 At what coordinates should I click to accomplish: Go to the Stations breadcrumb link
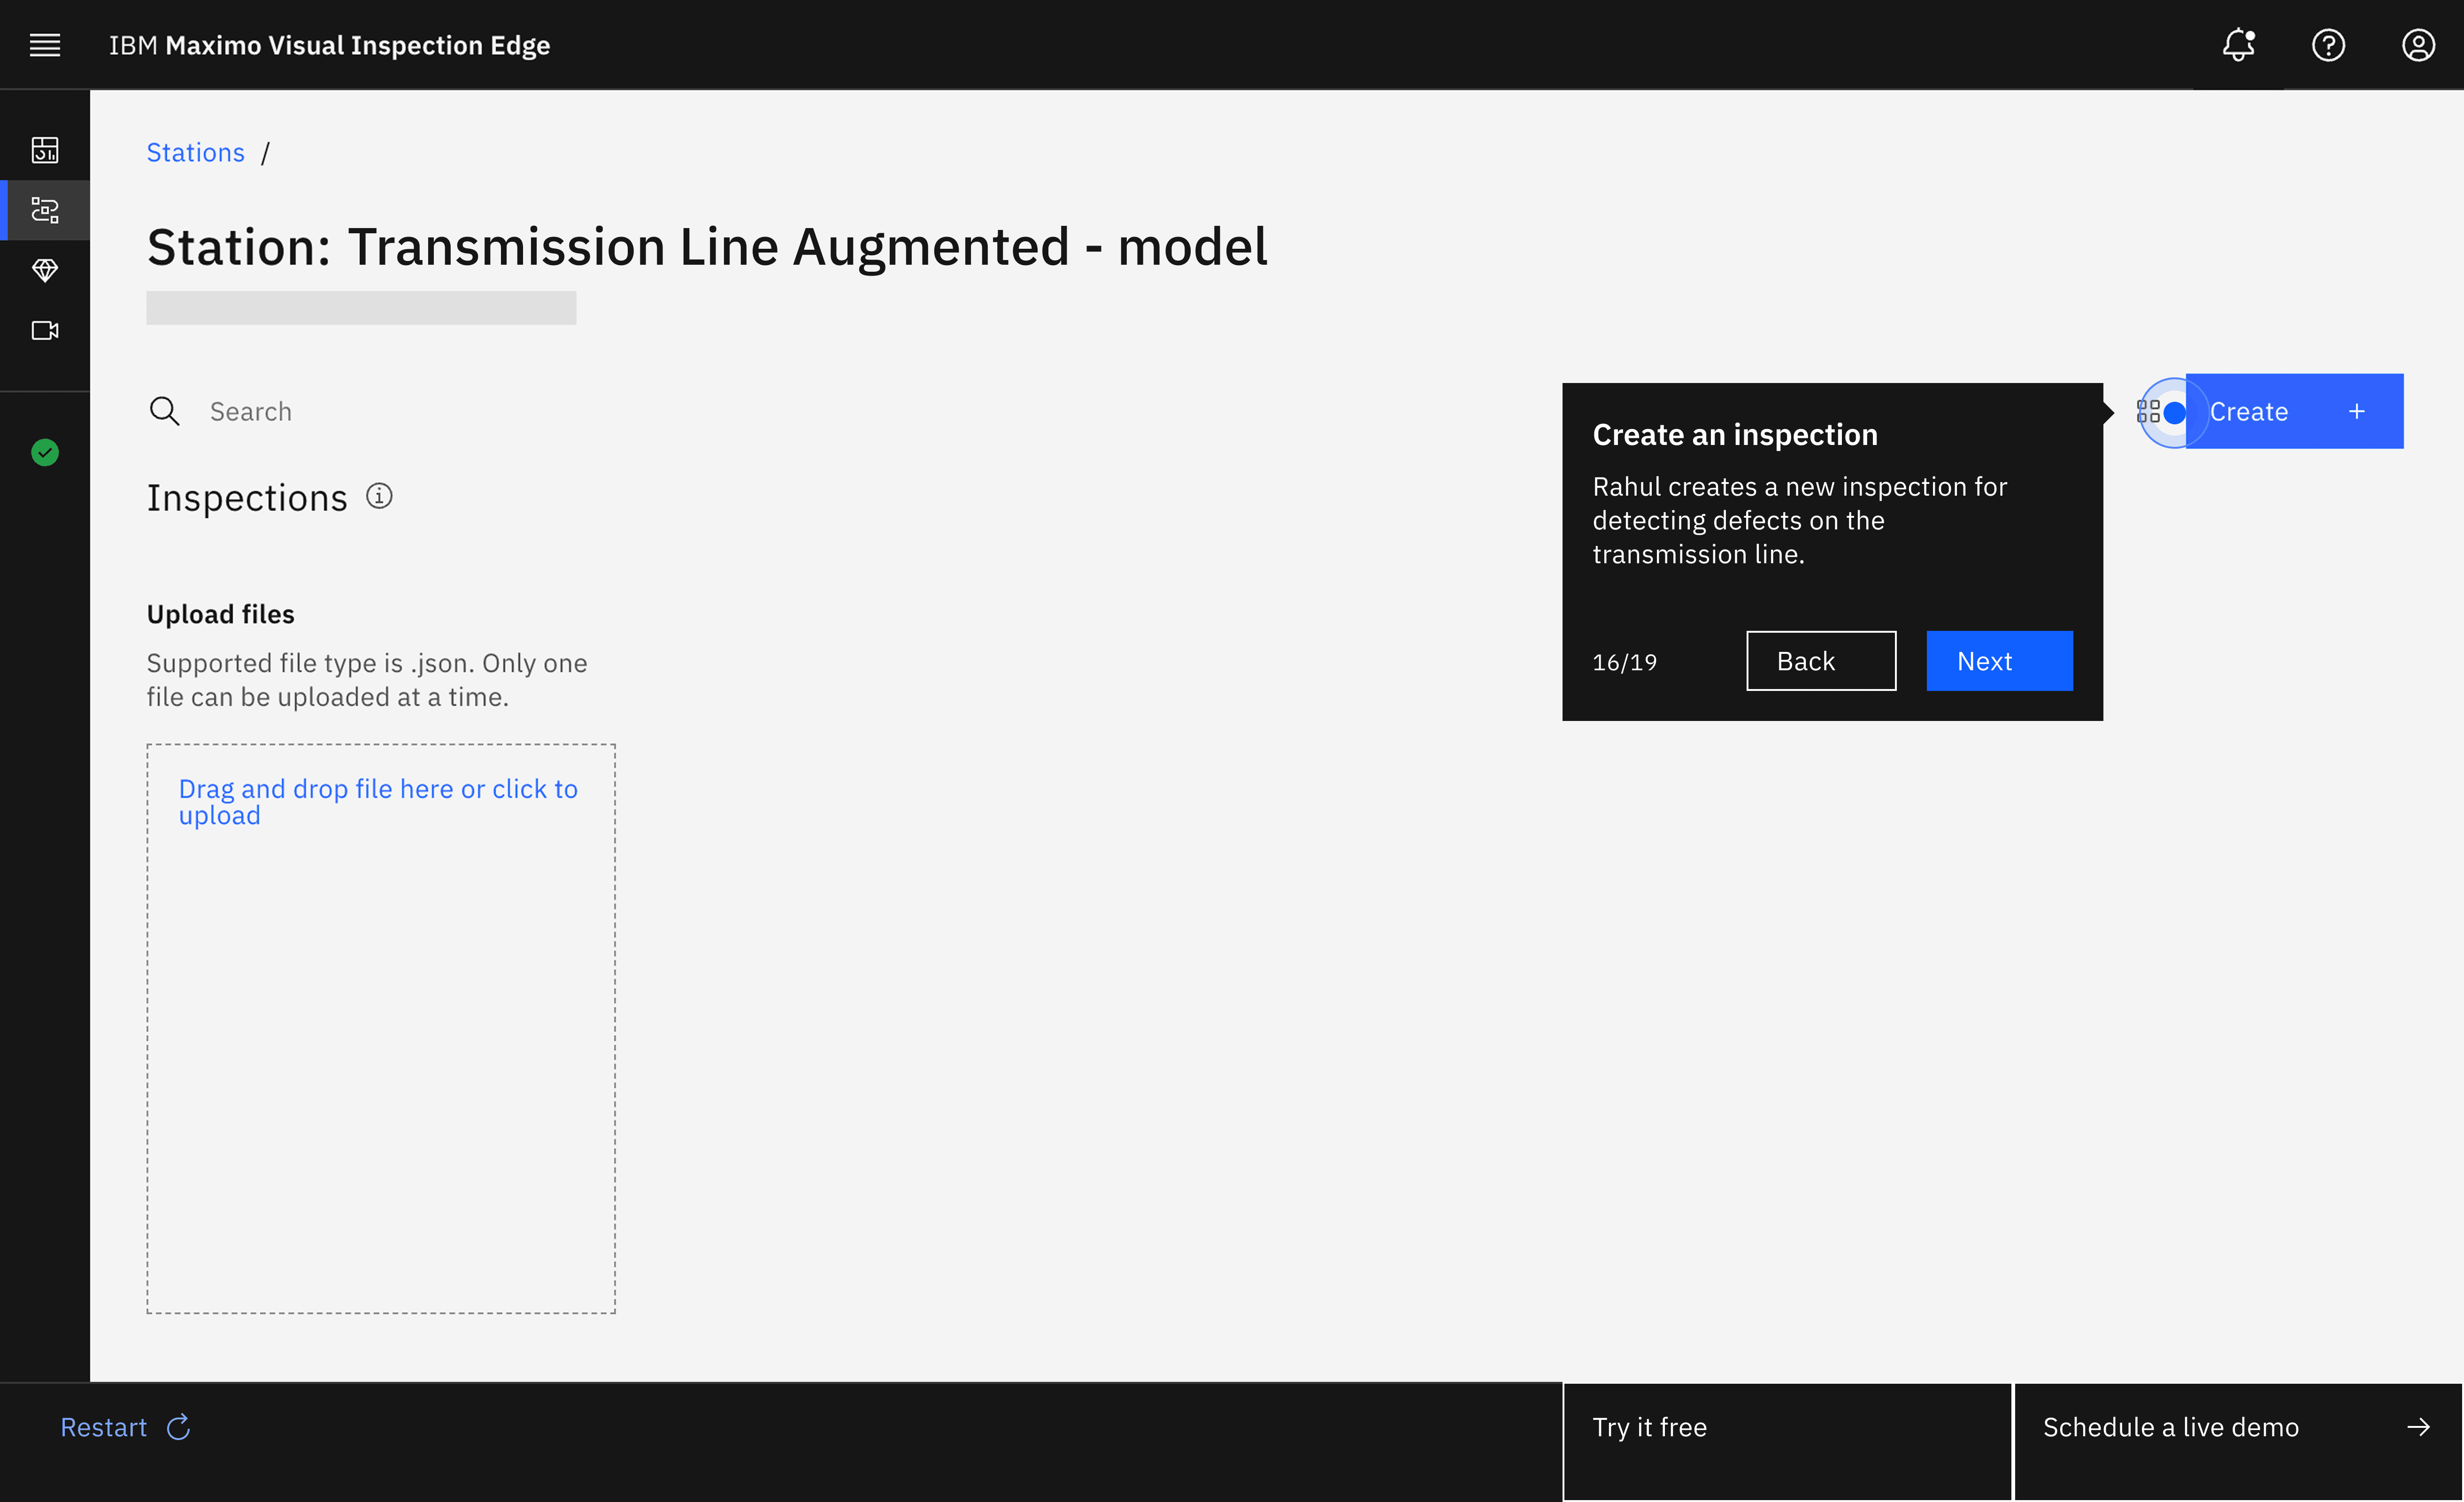pos(195,152)
